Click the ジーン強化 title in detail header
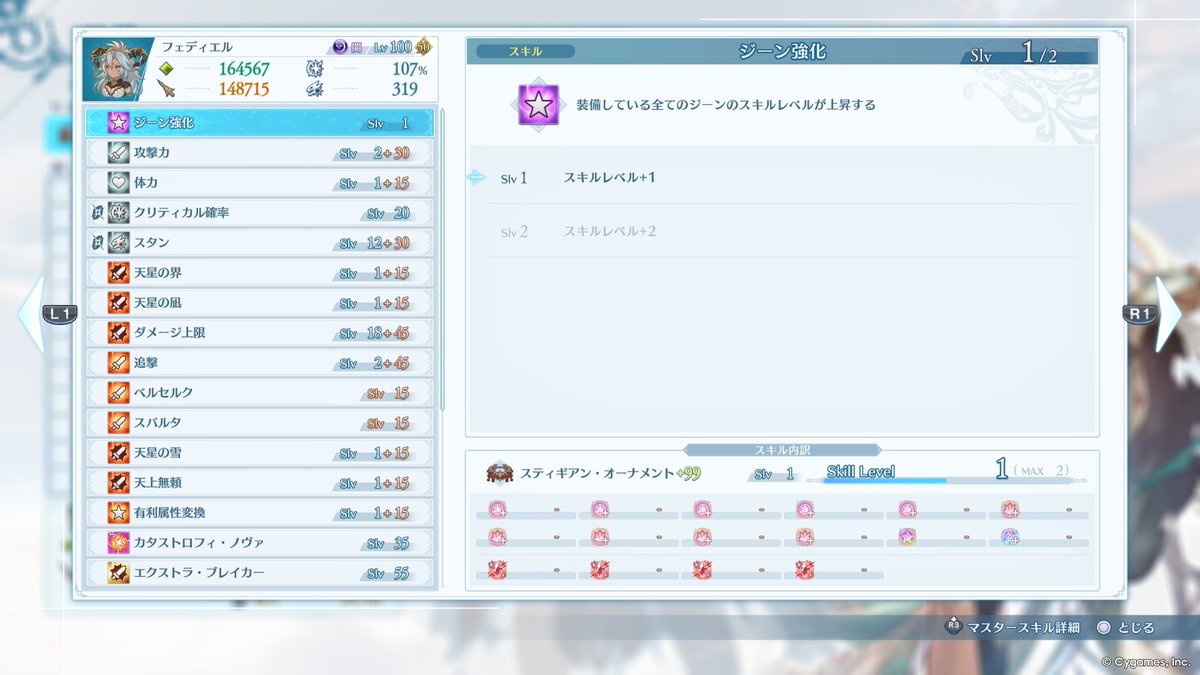The width and height of the screenshot is (1200, 675). click(x=781, y=51)
